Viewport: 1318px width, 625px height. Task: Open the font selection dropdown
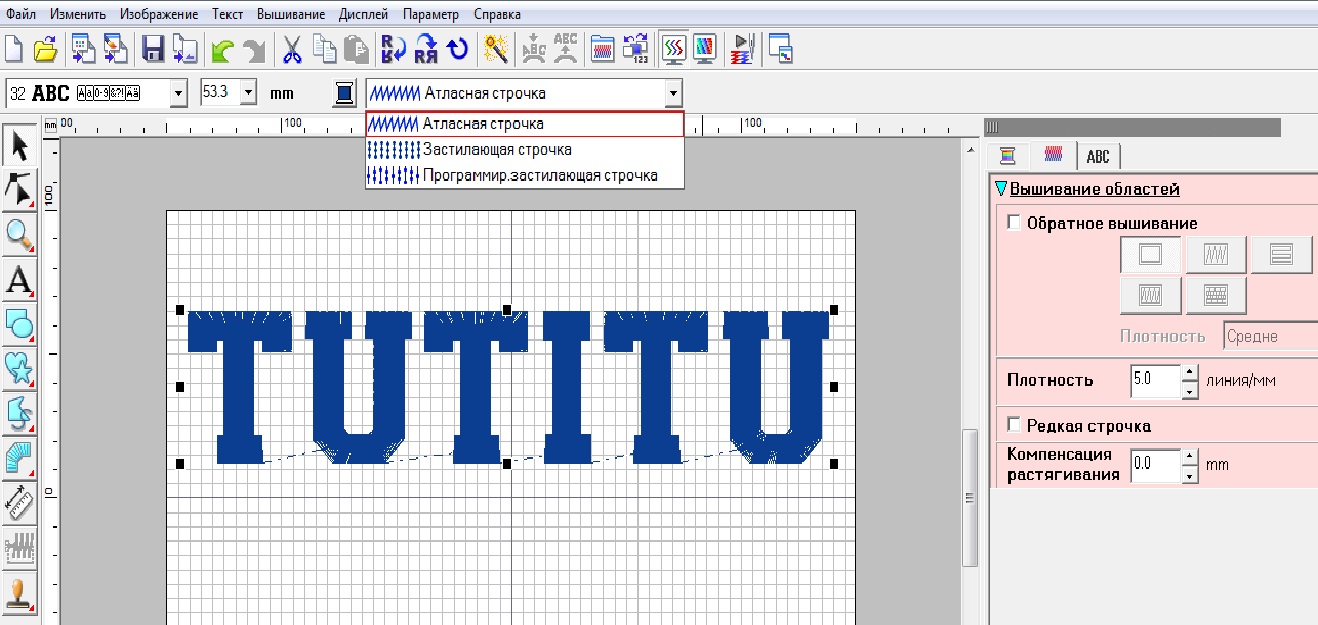tap(179, 94)
